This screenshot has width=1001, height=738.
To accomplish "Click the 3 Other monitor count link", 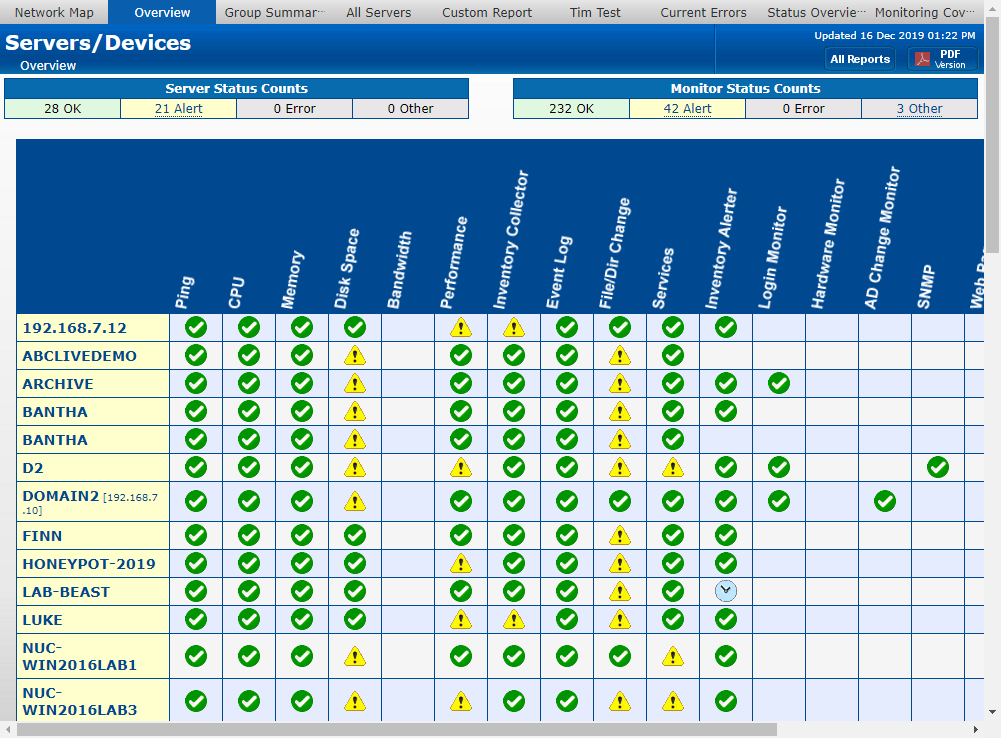I will click(x=919, y=109).
